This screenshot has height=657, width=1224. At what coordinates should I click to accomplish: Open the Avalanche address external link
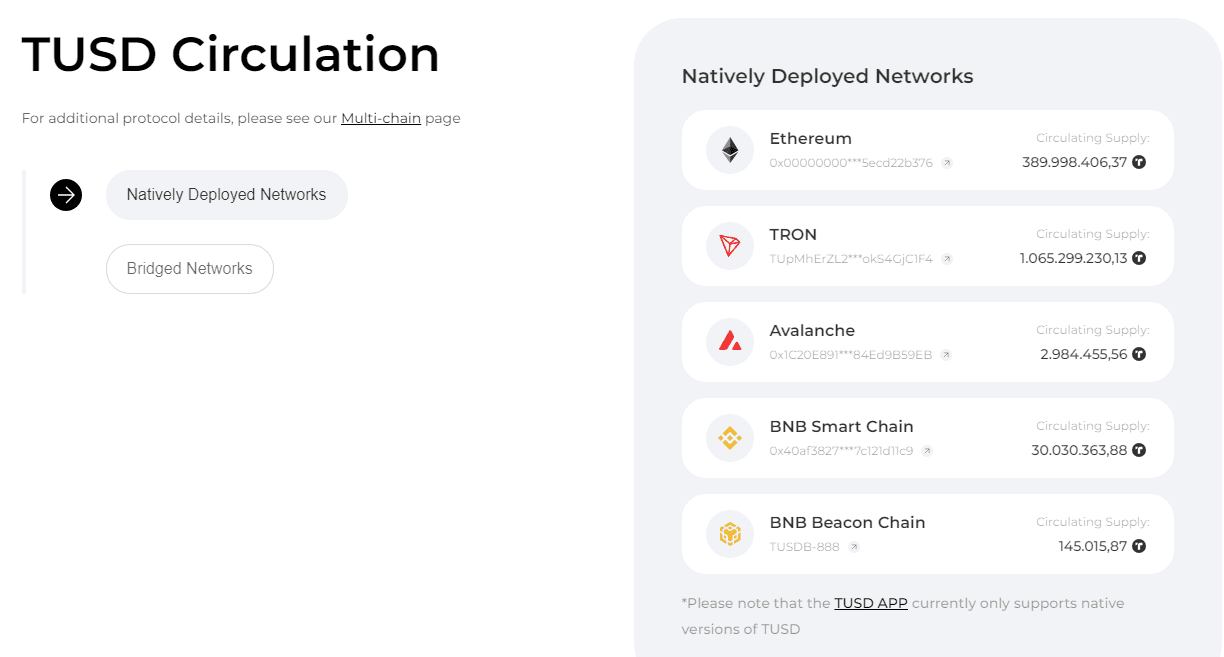tap(946, 354)
